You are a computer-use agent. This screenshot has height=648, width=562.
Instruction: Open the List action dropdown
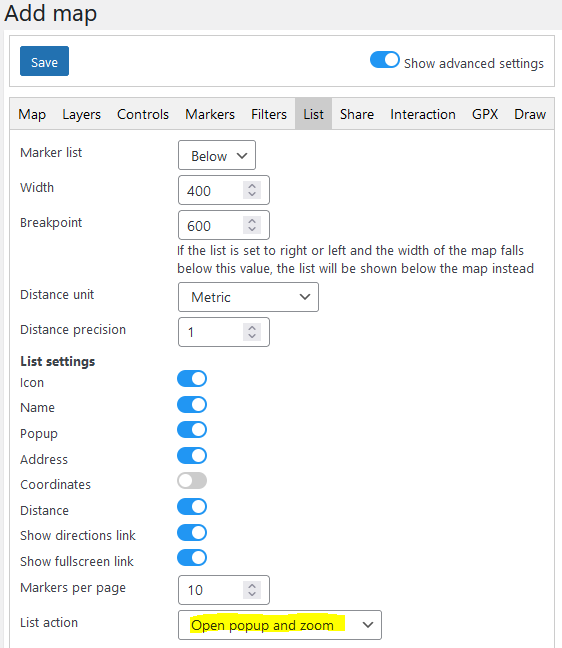click(280, 625)
